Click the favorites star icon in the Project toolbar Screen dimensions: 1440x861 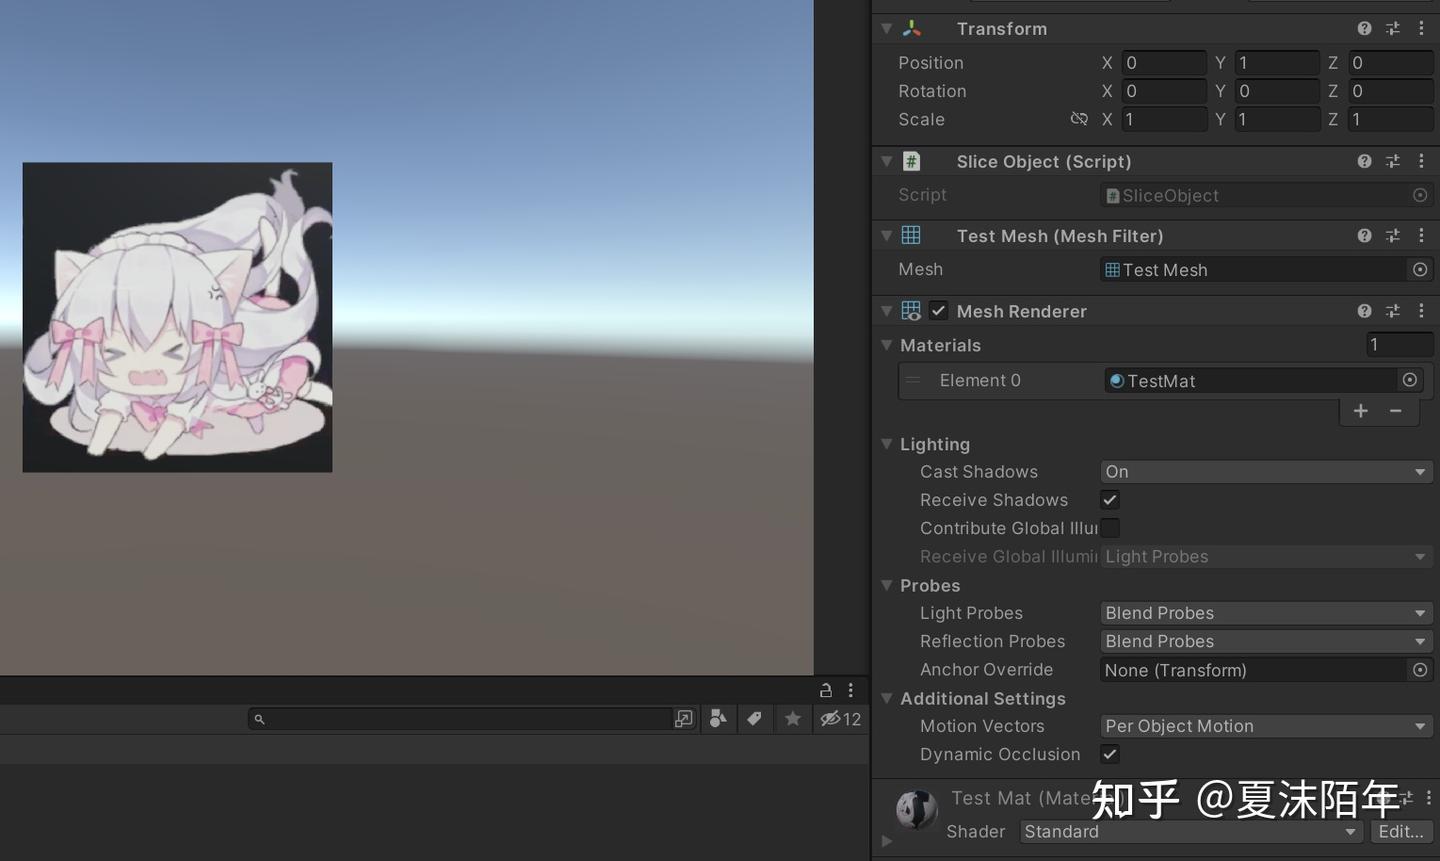click(x=793, y=718)
